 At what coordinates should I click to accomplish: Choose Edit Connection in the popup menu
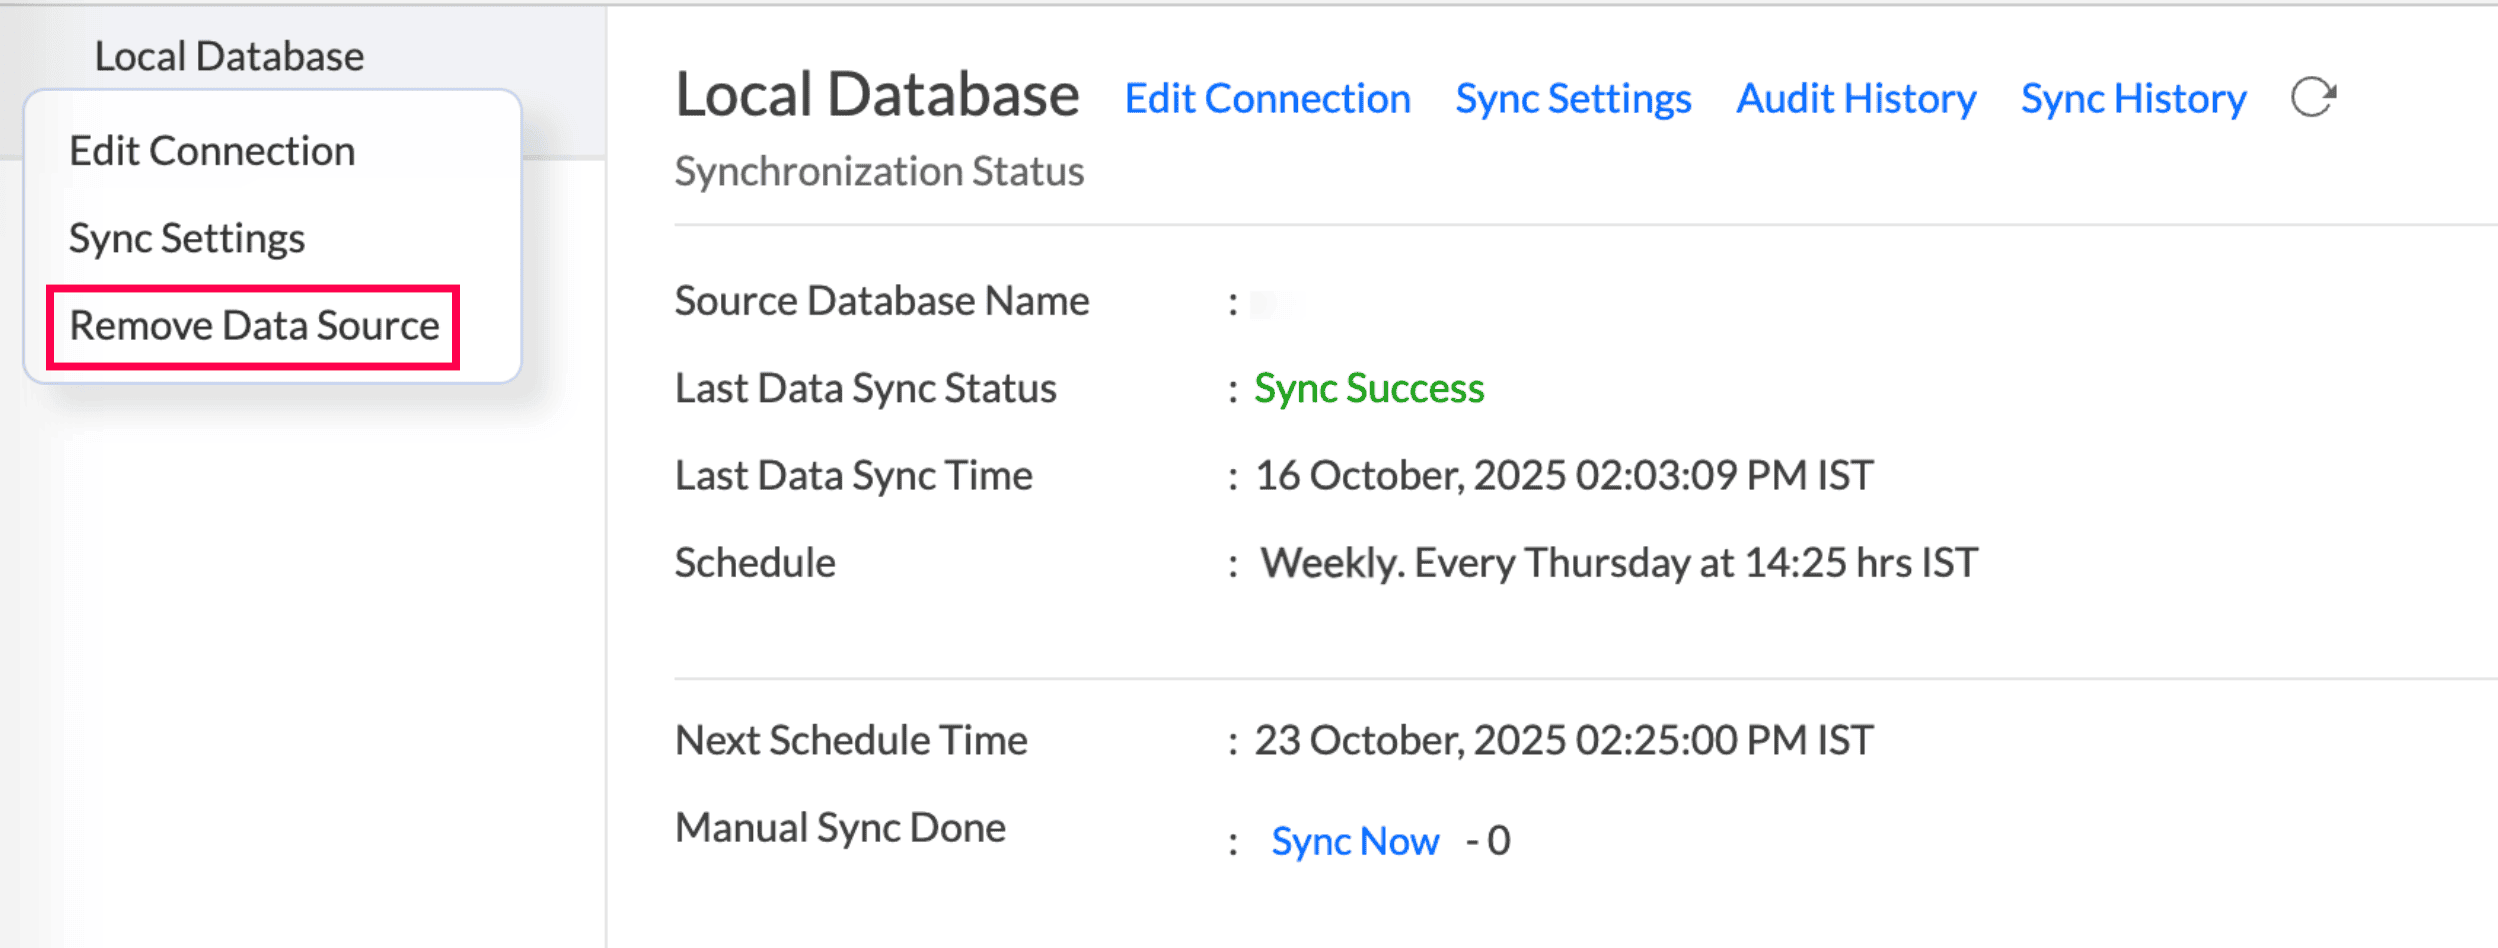click(212, 151)
